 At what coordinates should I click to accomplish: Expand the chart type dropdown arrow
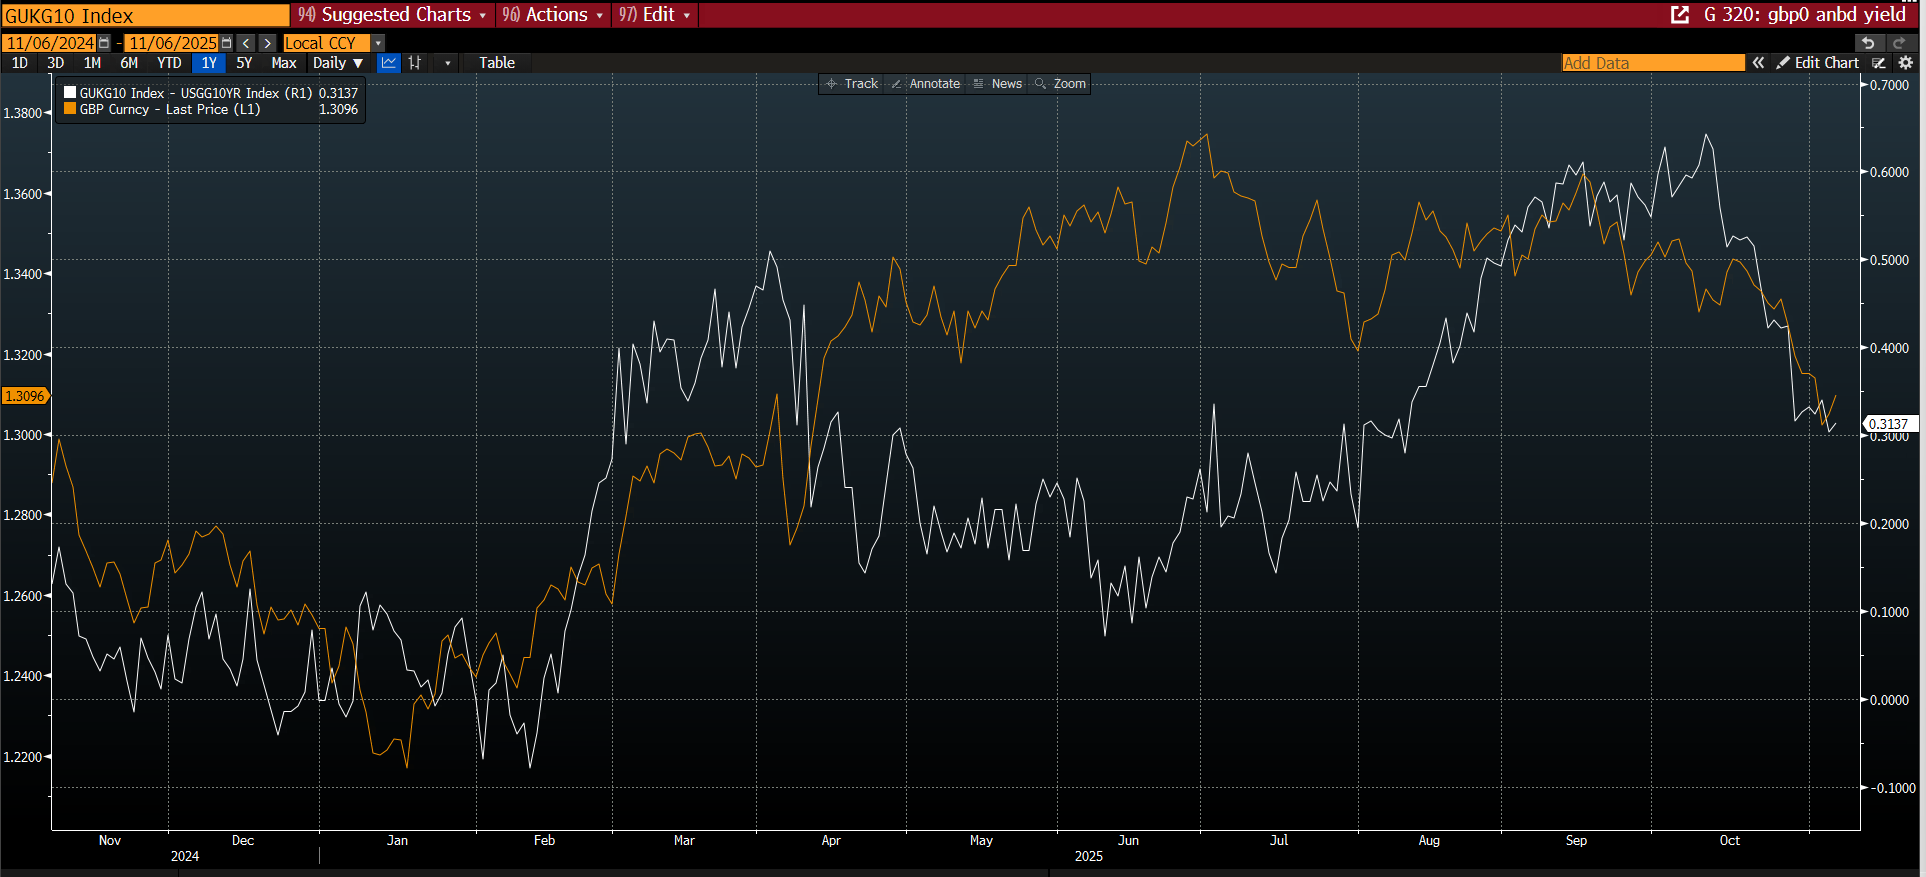447,63
